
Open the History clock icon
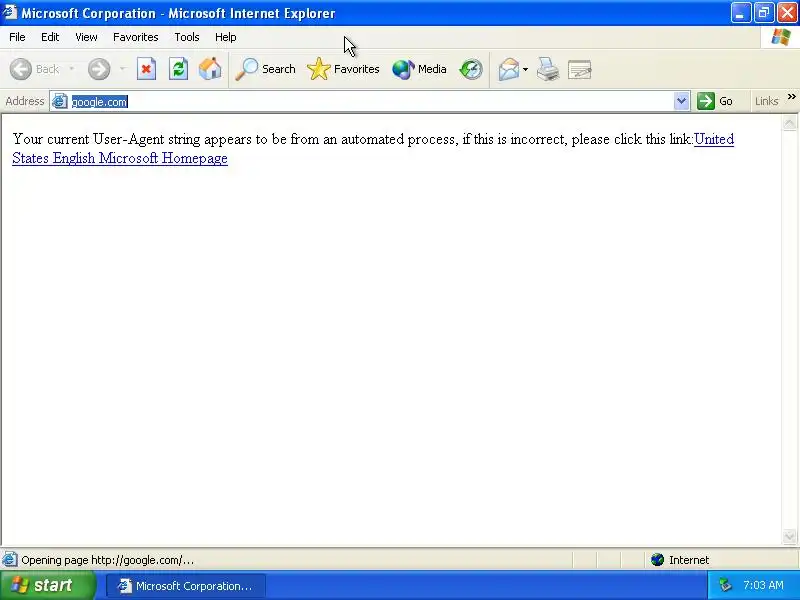[471, 69]
